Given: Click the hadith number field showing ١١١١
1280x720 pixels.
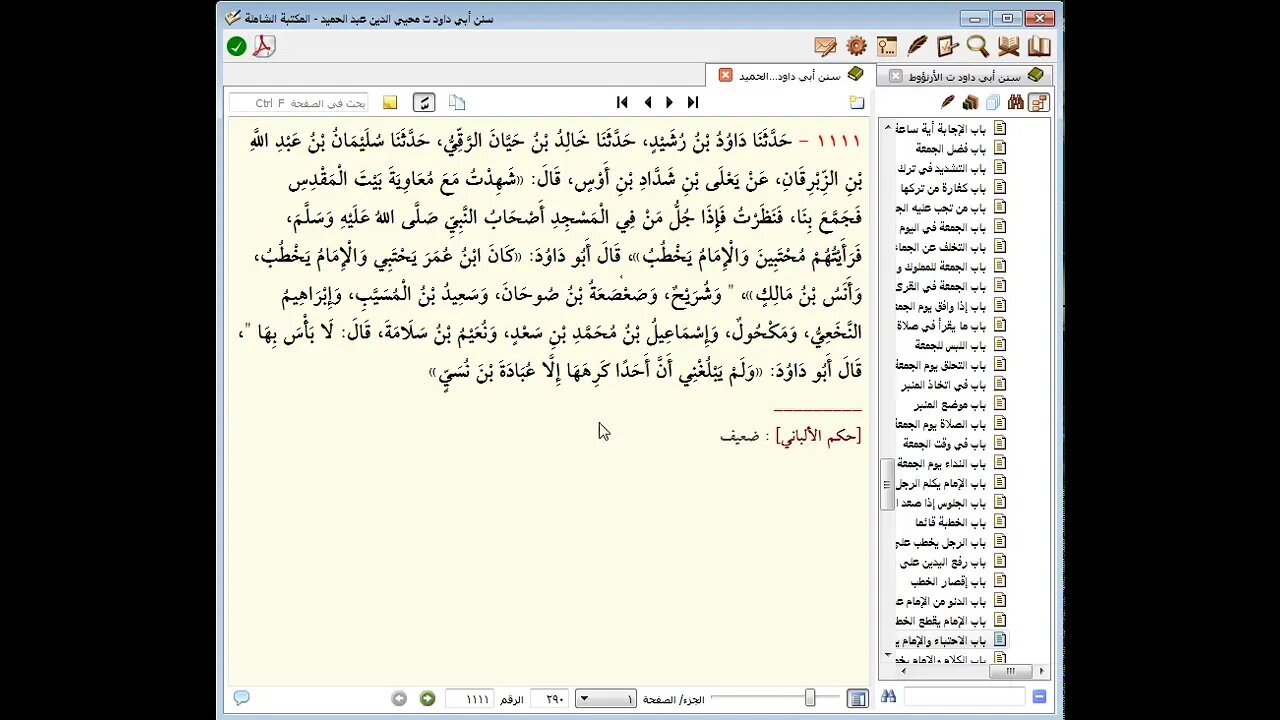Looking at the screenshot, I should [469, 699].
